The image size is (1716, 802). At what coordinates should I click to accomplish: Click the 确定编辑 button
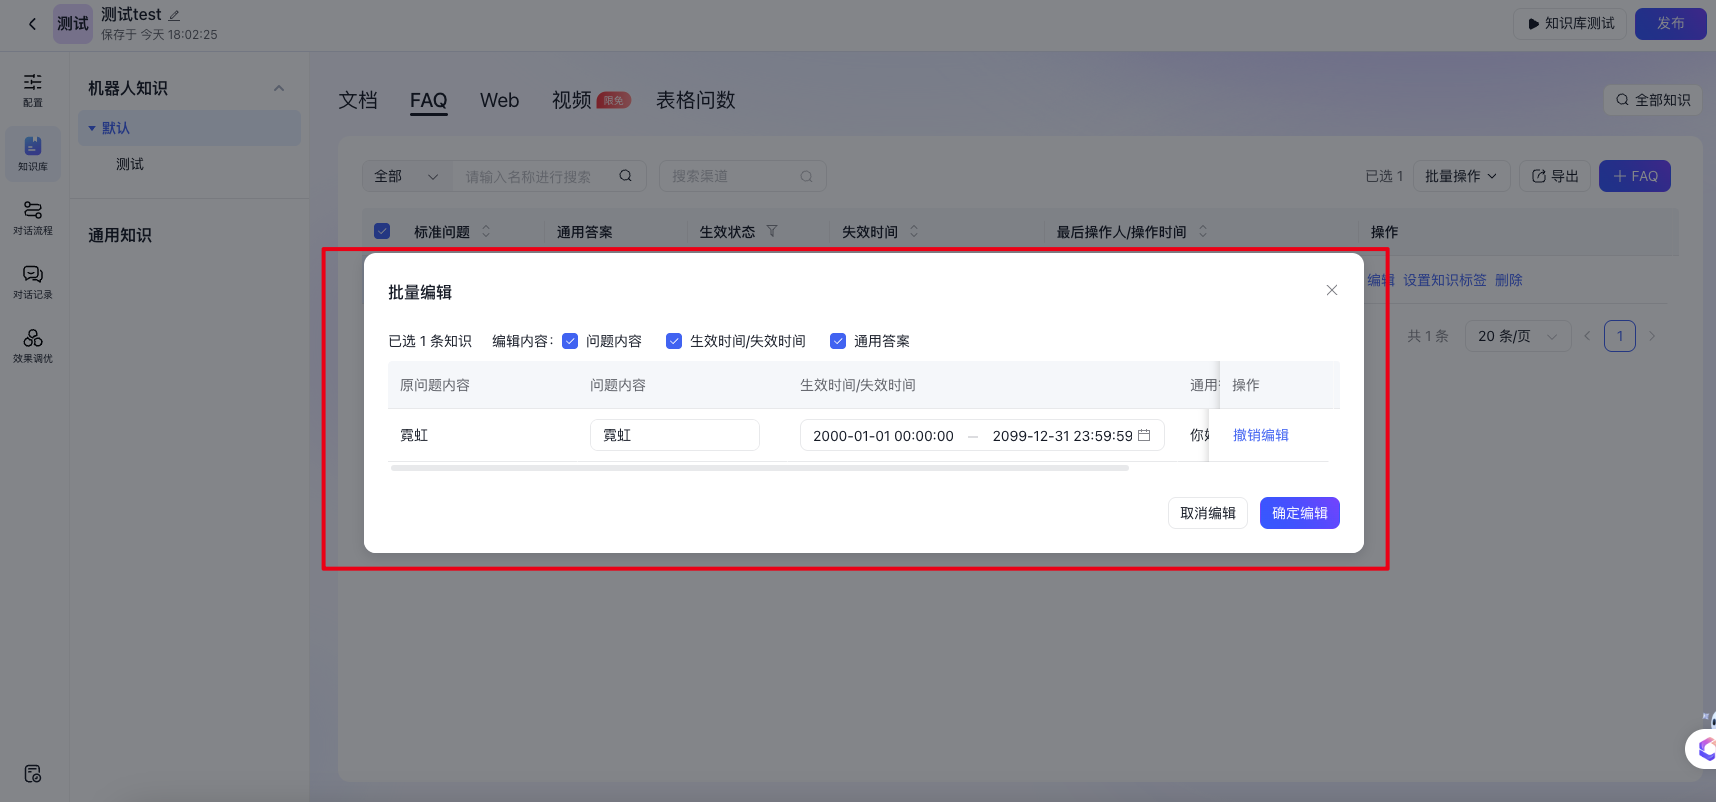click(x=1298, y=513)
